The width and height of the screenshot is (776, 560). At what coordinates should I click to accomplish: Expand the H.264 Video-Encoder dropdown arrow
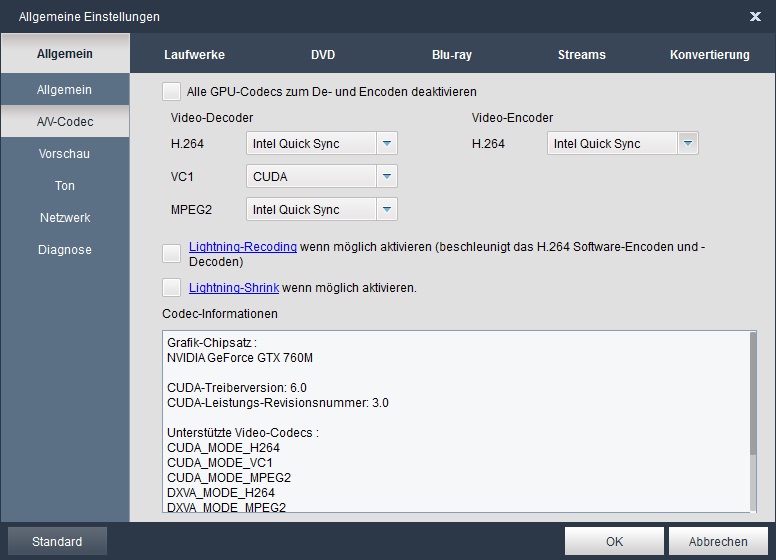pos(688,143)
